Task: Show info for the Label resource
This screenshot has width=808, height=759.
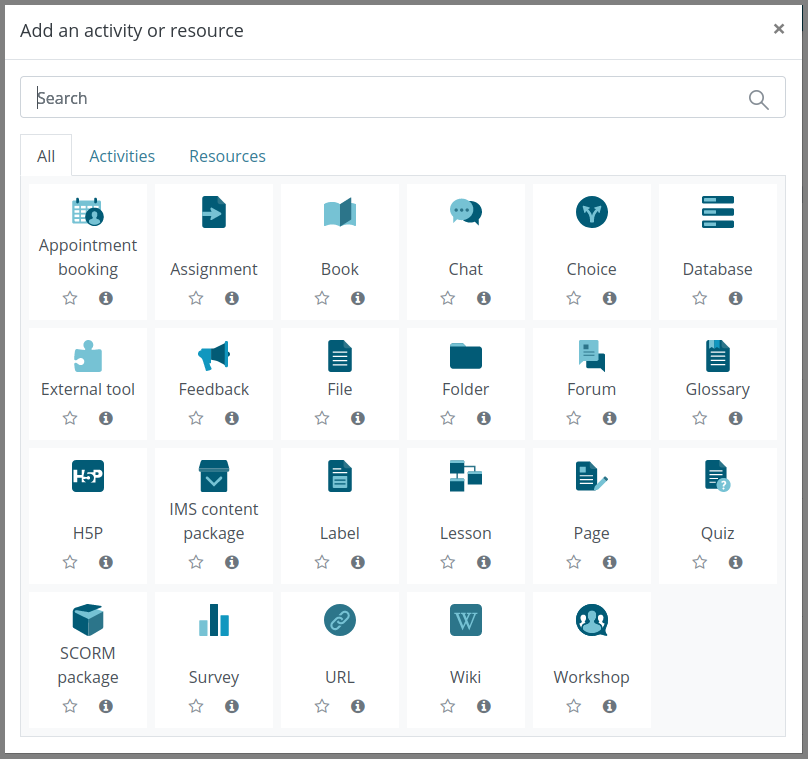Action: [358, 562]
